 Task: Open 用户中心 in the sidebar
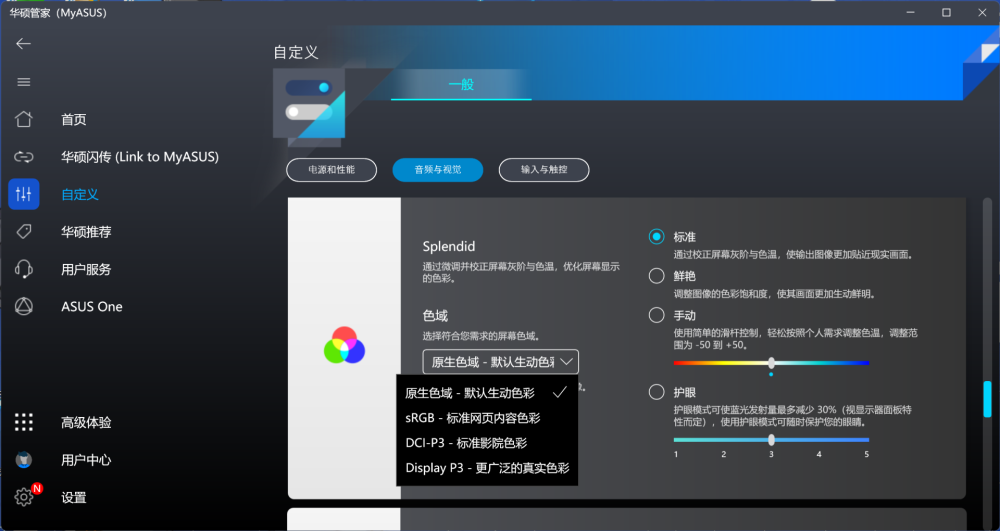click(86, 460)
